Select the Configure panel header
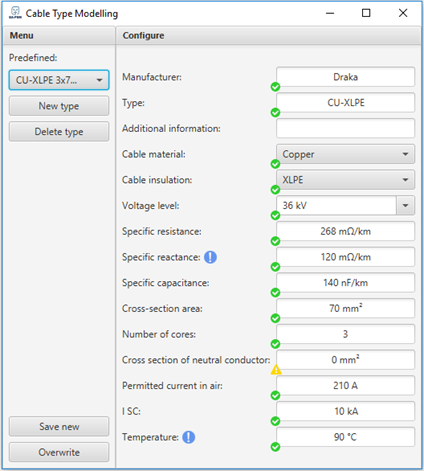Image resolution: width=424 pixels, height=471 pixels. [268, 35]
